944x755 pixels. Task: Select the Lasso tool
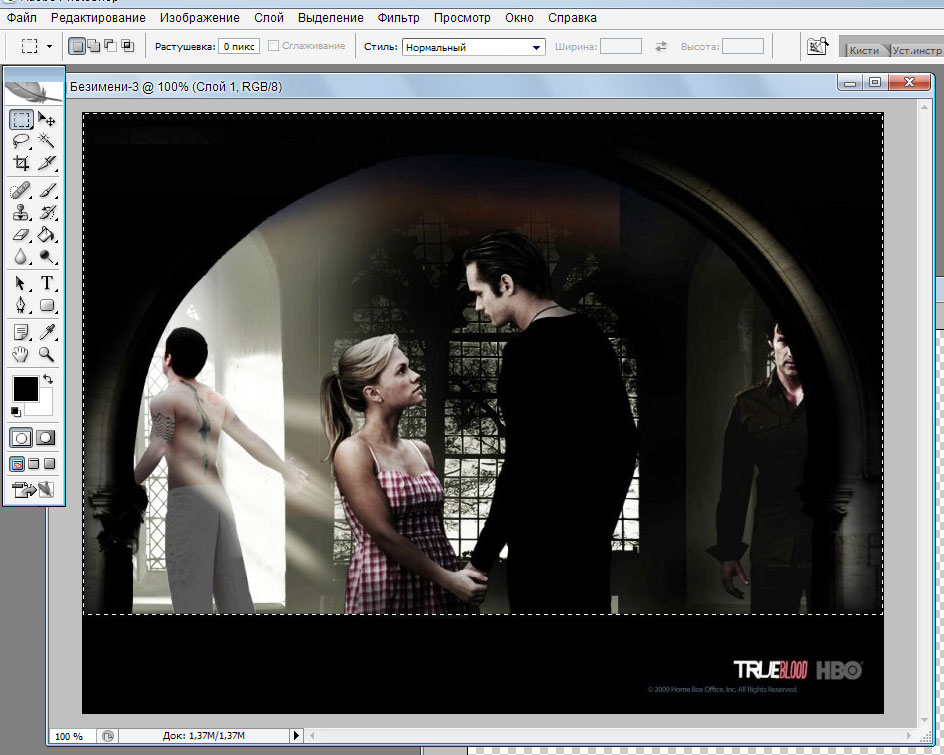click(21, 141)
